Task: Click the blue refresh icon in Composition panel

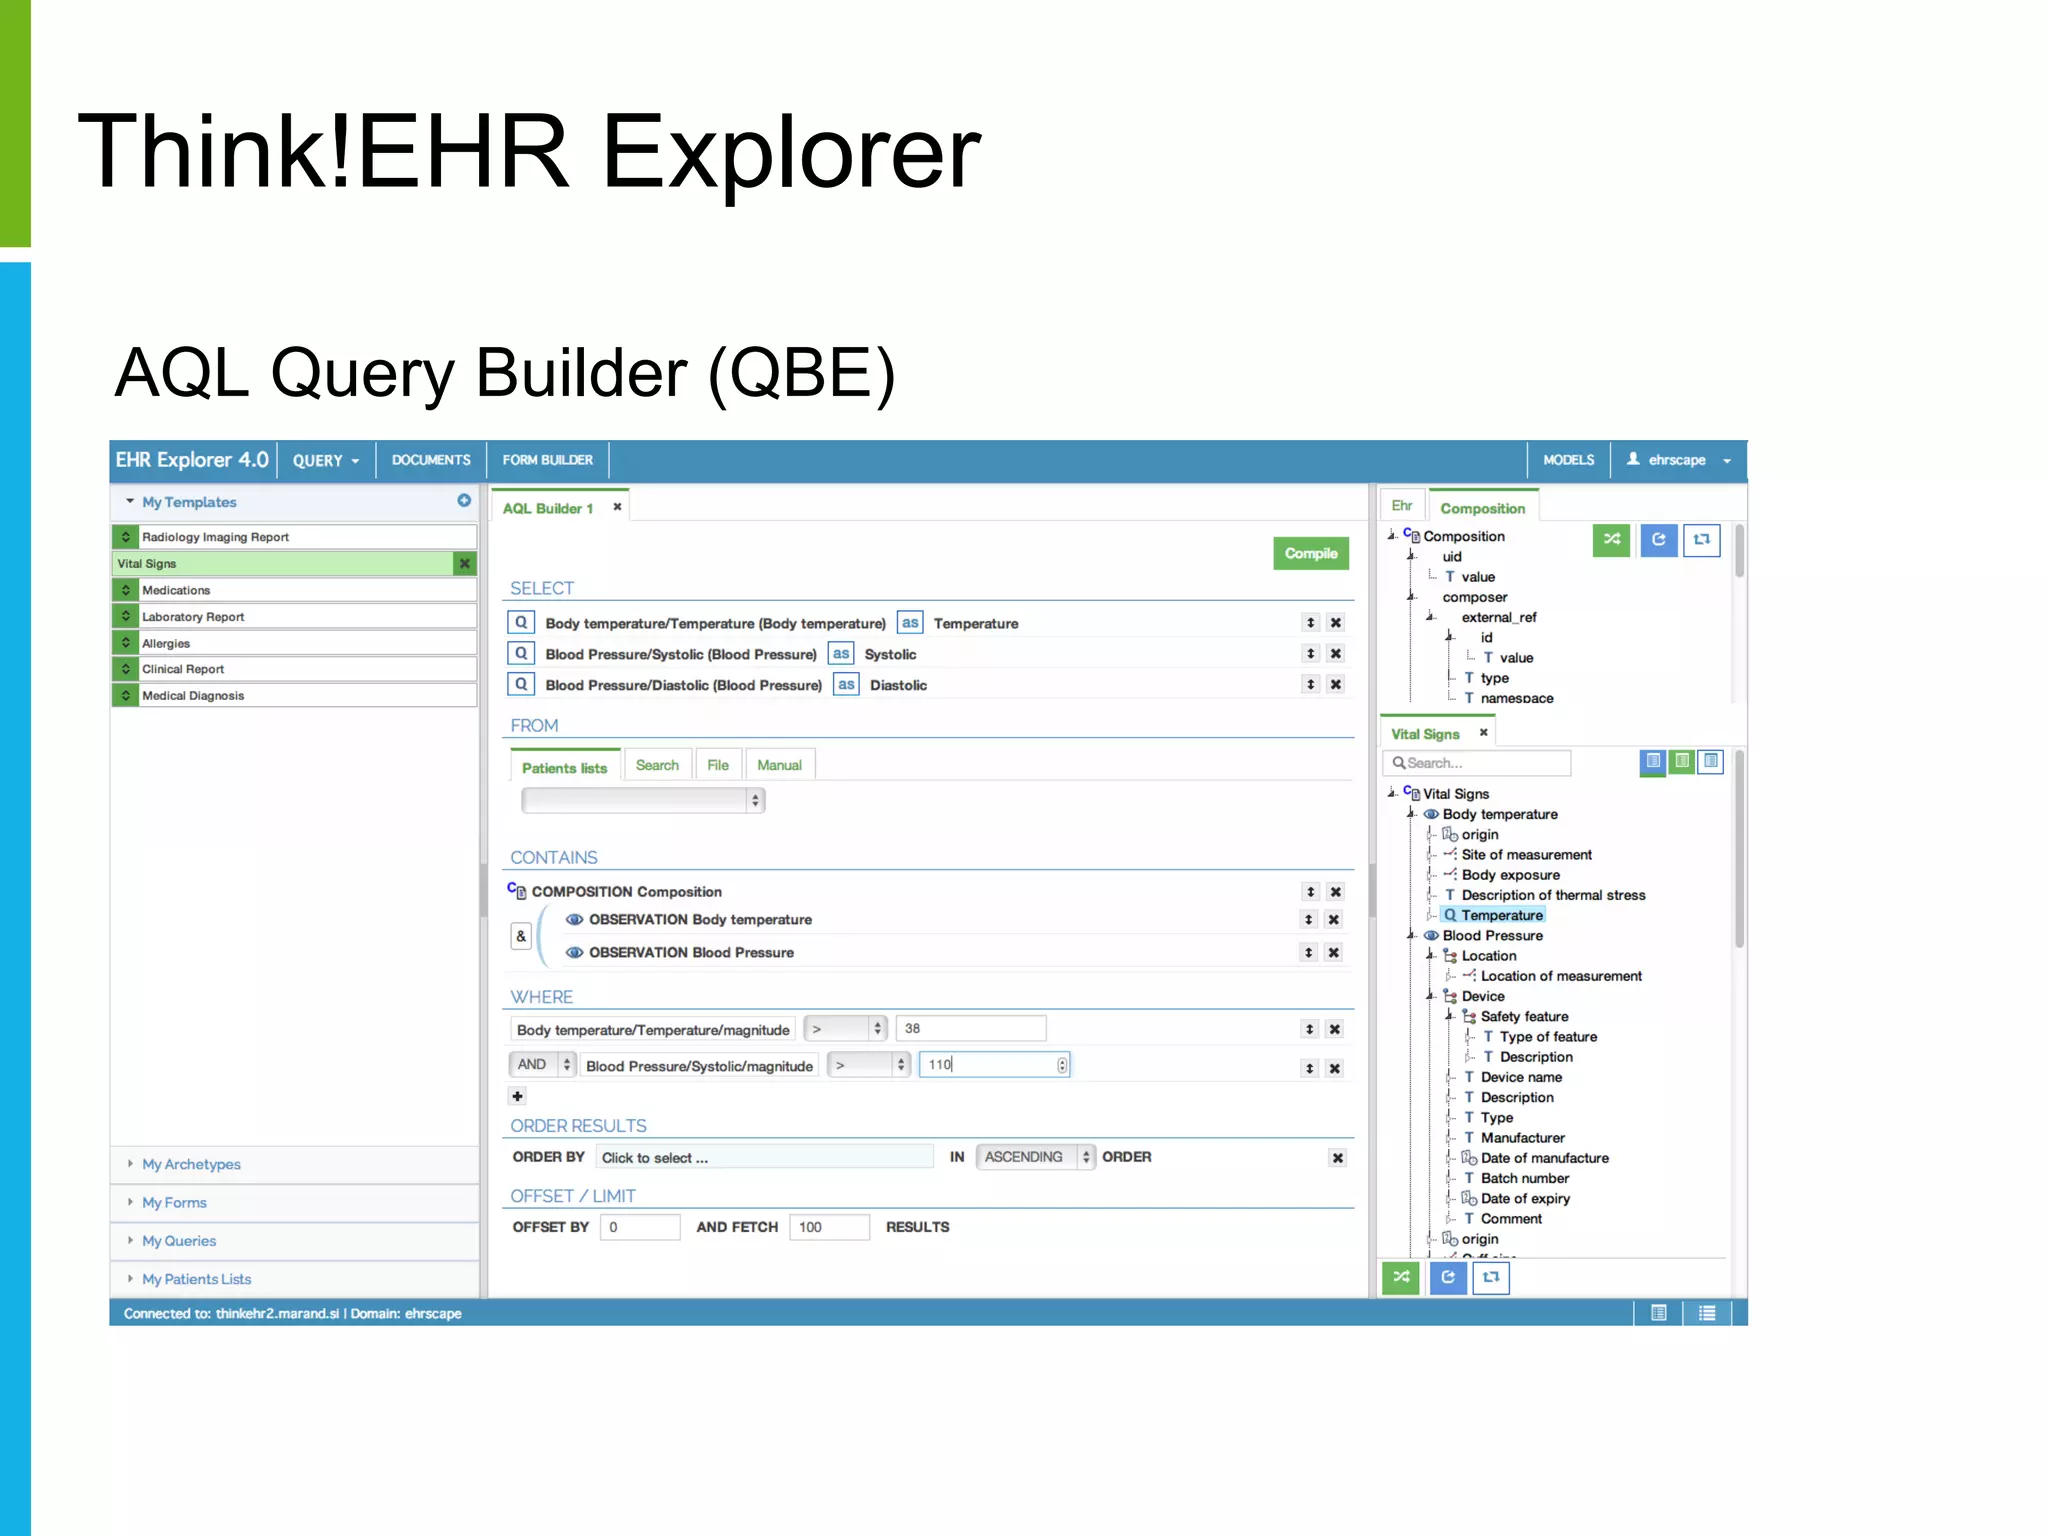Action: (1659, 540)
